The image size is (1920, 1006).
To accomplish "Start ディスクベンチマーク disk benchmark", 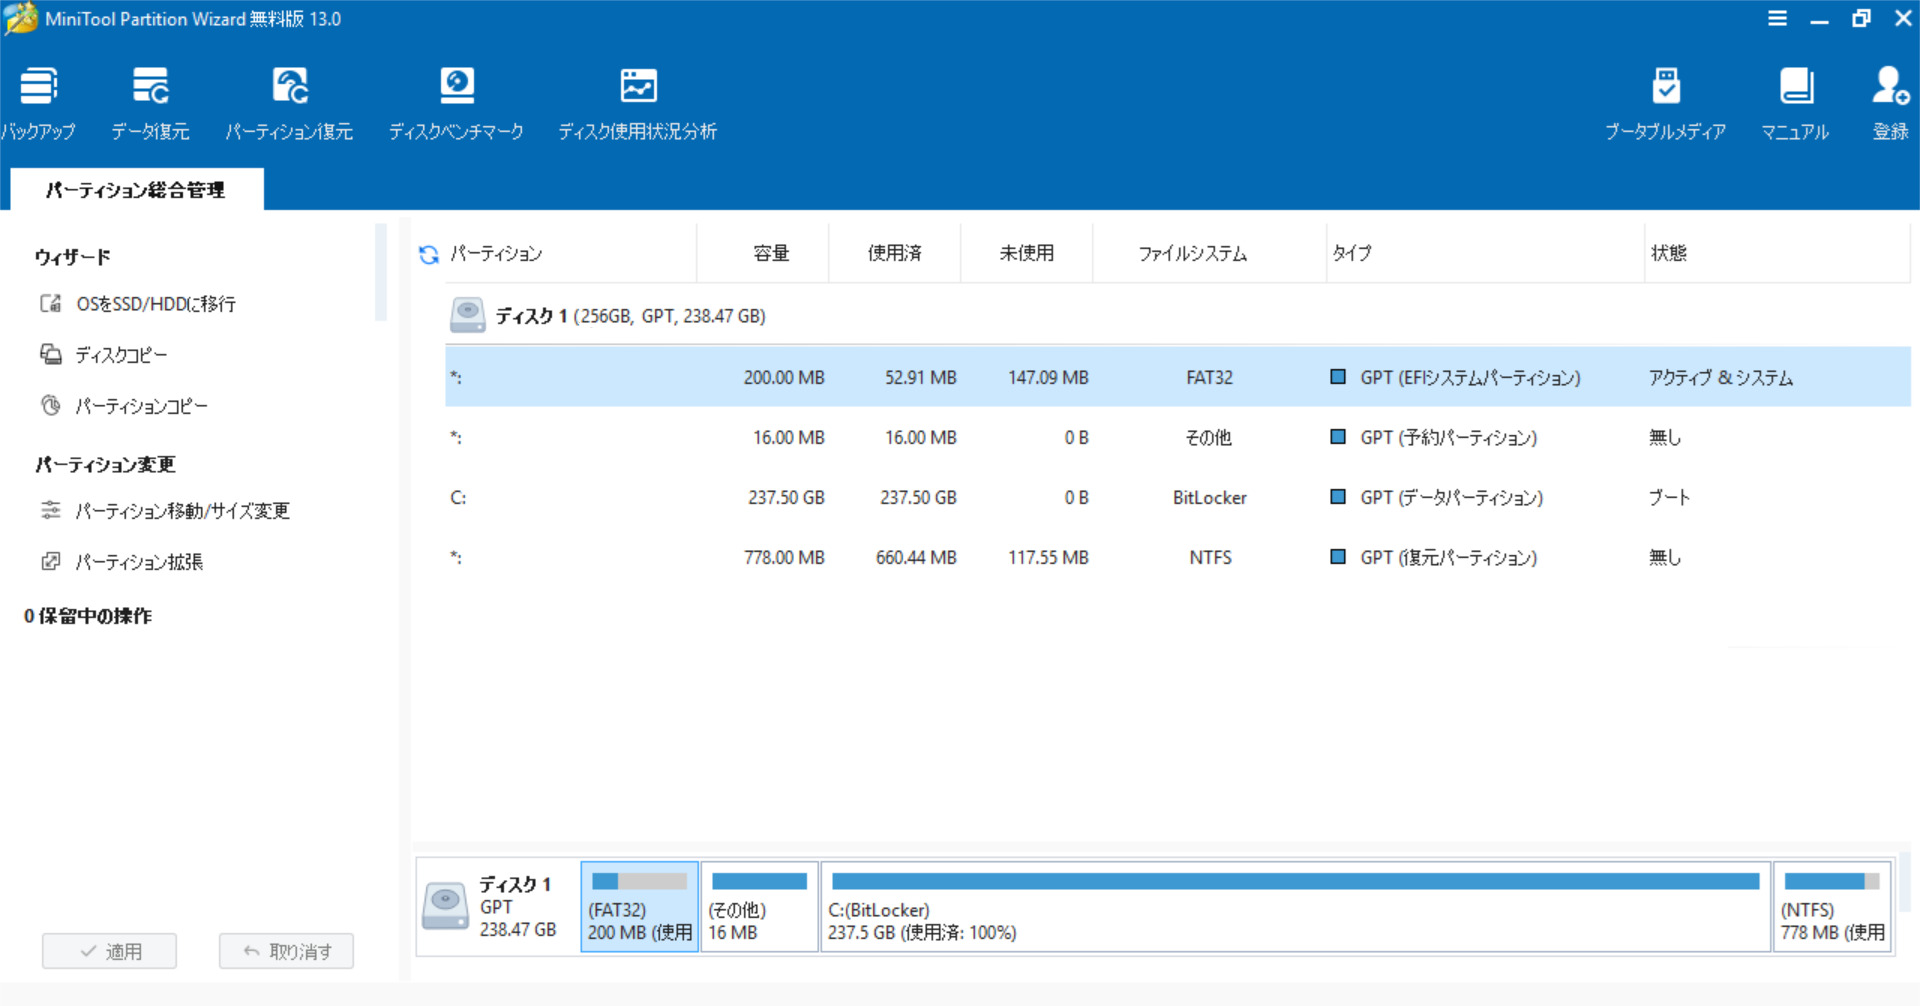I will (x=456, y=103).
